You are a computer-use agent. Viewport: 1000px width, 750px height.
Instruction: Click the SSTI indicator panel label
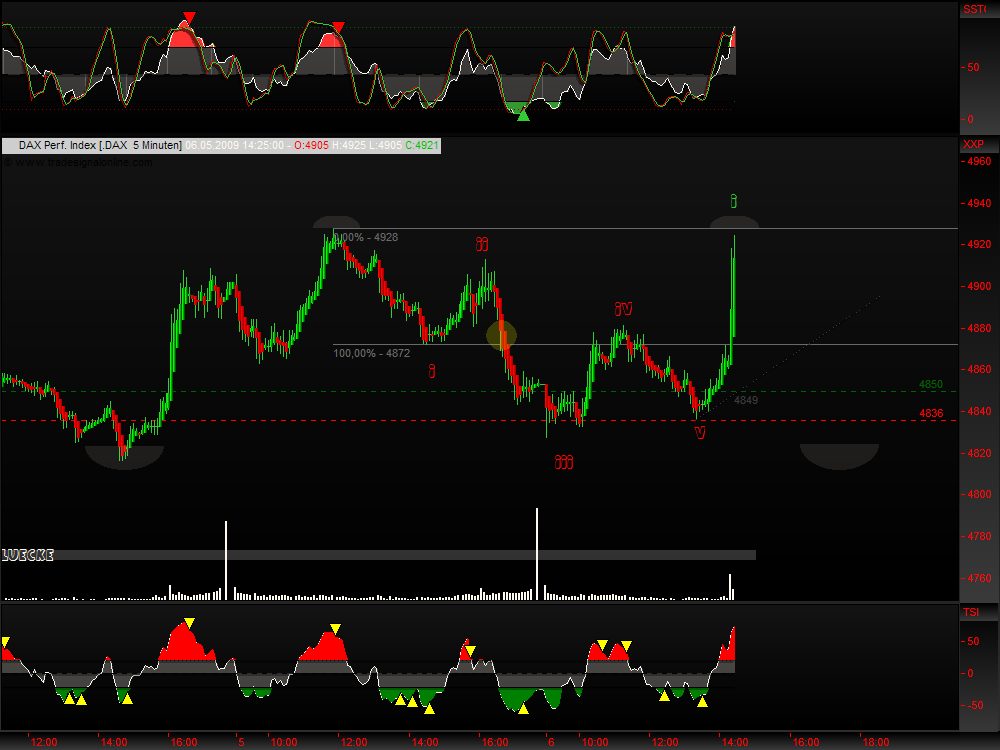[x=974, y=9]
